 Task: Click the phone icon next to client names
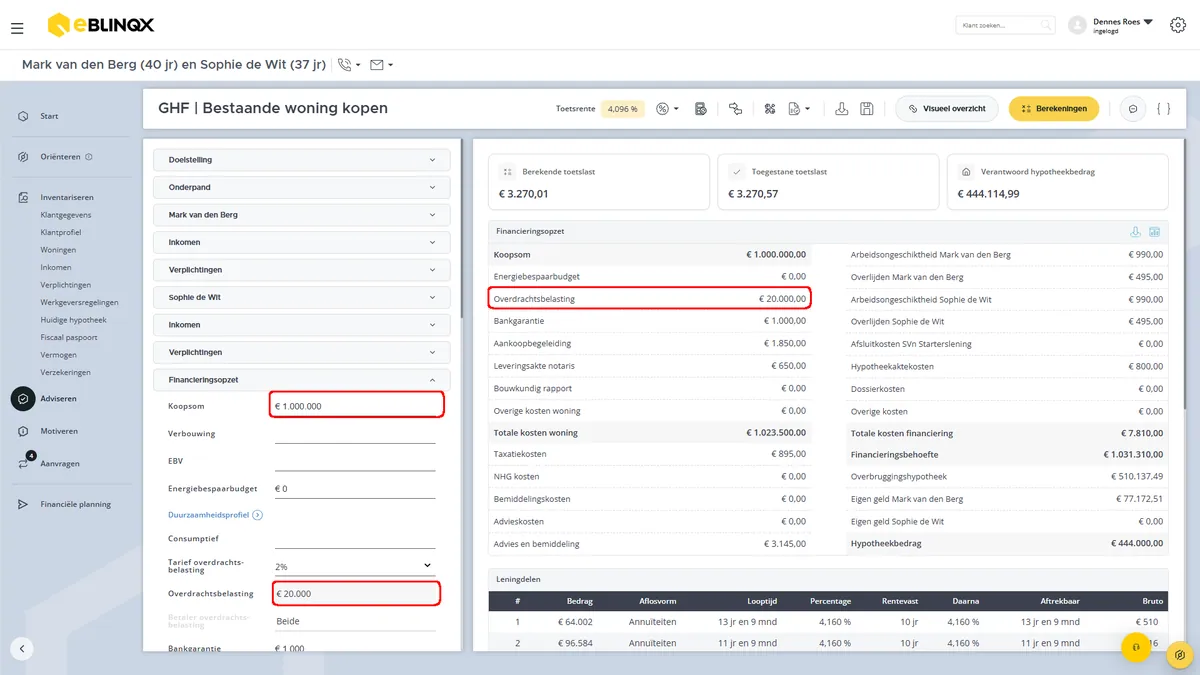pyautogui.click(x=349, y=65)
